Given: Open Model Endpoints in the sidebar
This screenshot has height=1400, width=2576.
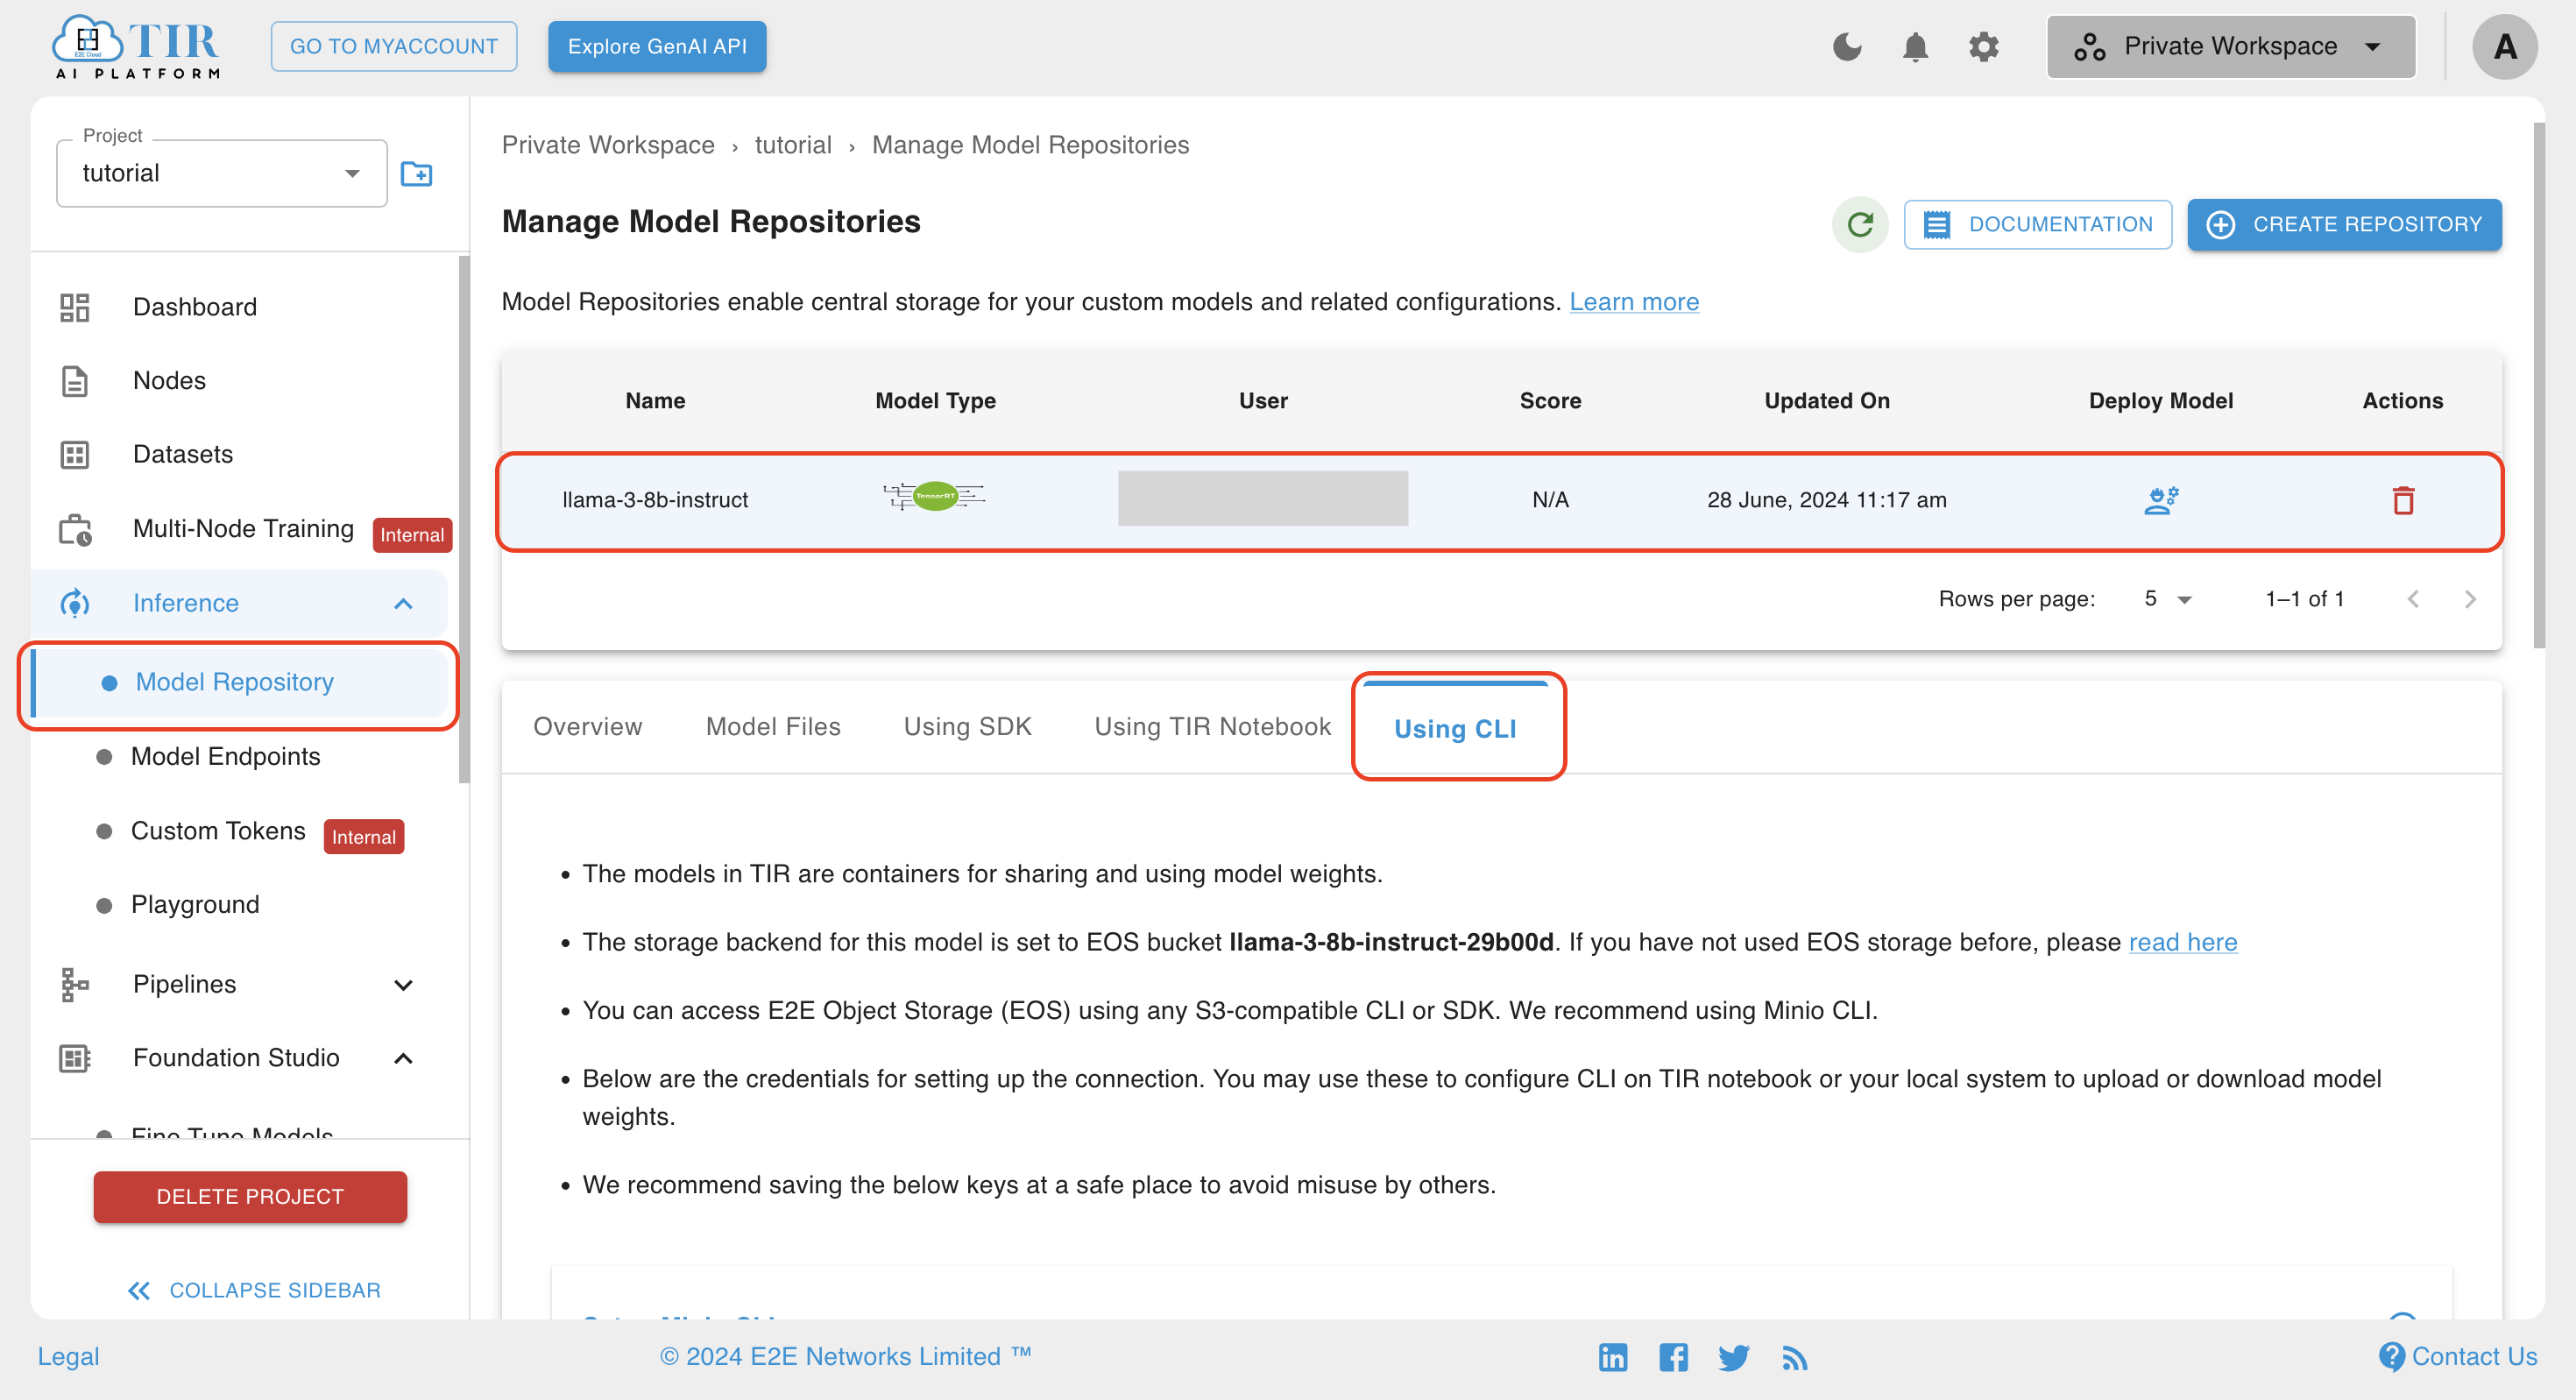Looking at the screenshot, I should tap(225, 757).
